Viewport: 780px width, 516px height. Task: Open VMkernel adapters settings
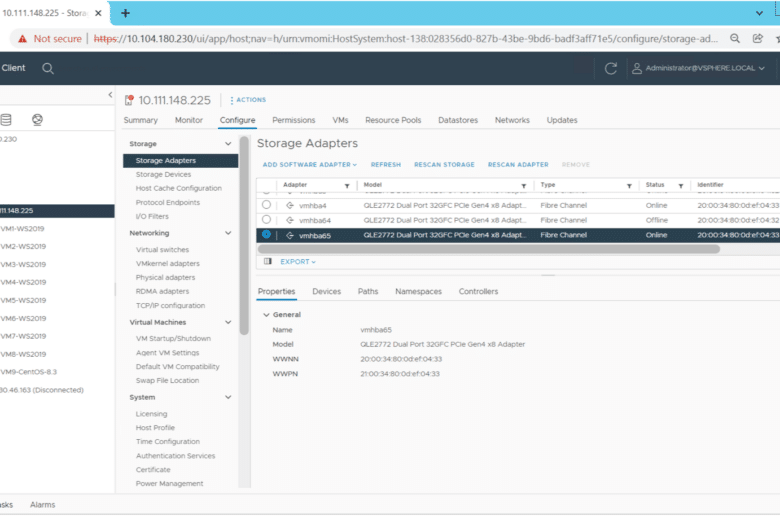(x=168, y=264)
